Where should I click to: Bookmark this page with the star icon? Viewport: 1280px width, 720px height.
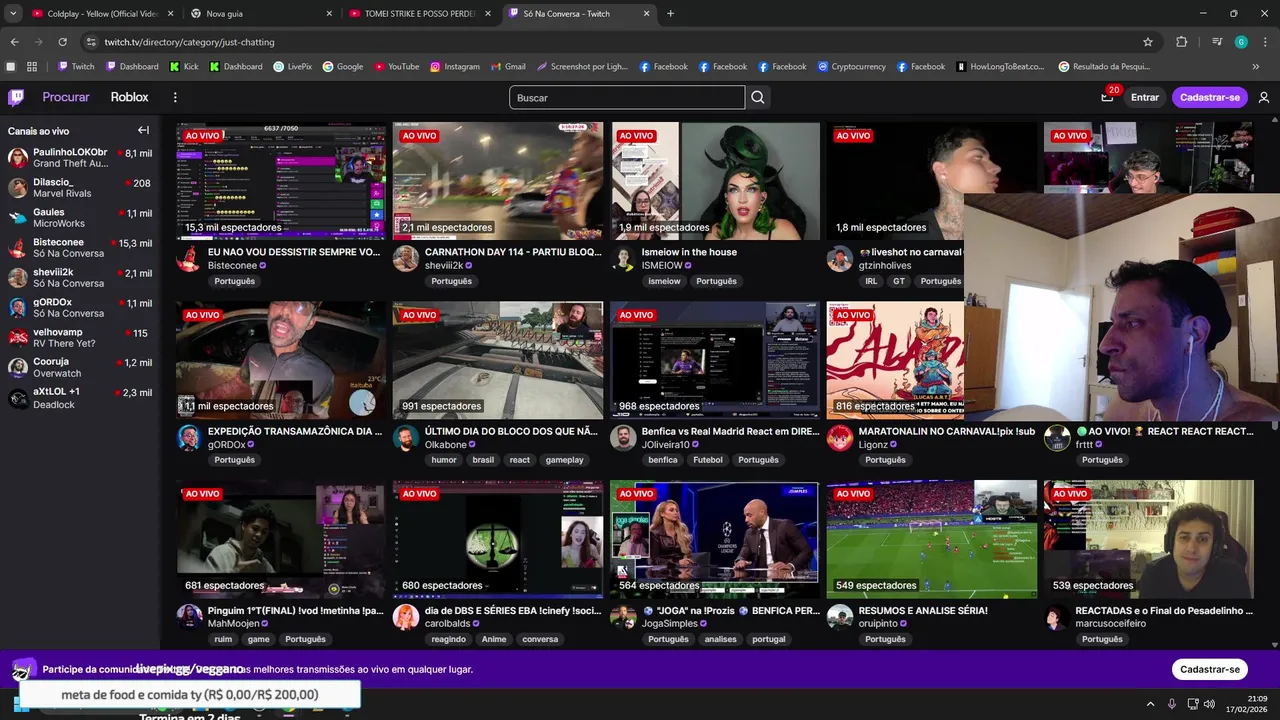pos(1148,42)
